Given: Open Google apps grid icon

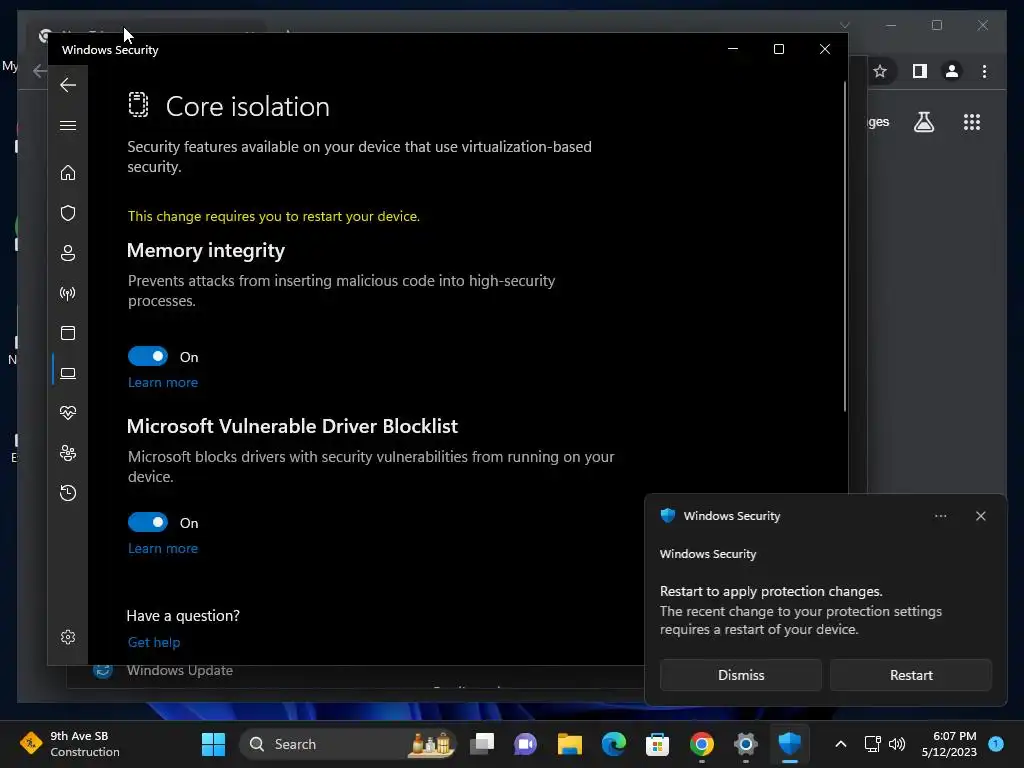Looking at the screenshot, I should (x=972, y=122).
